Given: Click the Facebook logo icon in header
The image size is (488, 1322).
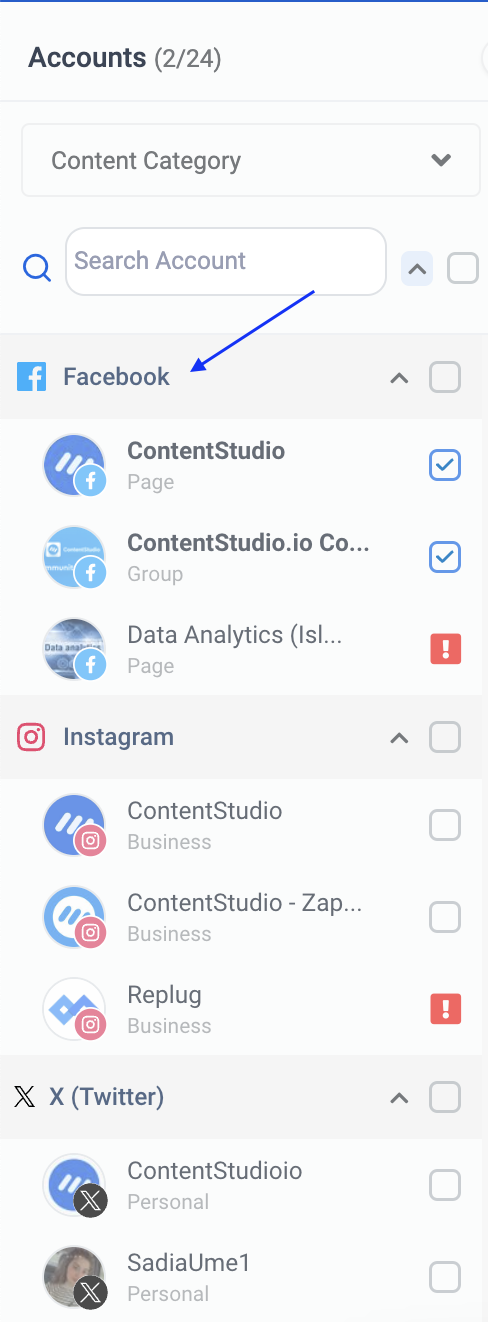Looking at the screenshot, I should 32,377.
